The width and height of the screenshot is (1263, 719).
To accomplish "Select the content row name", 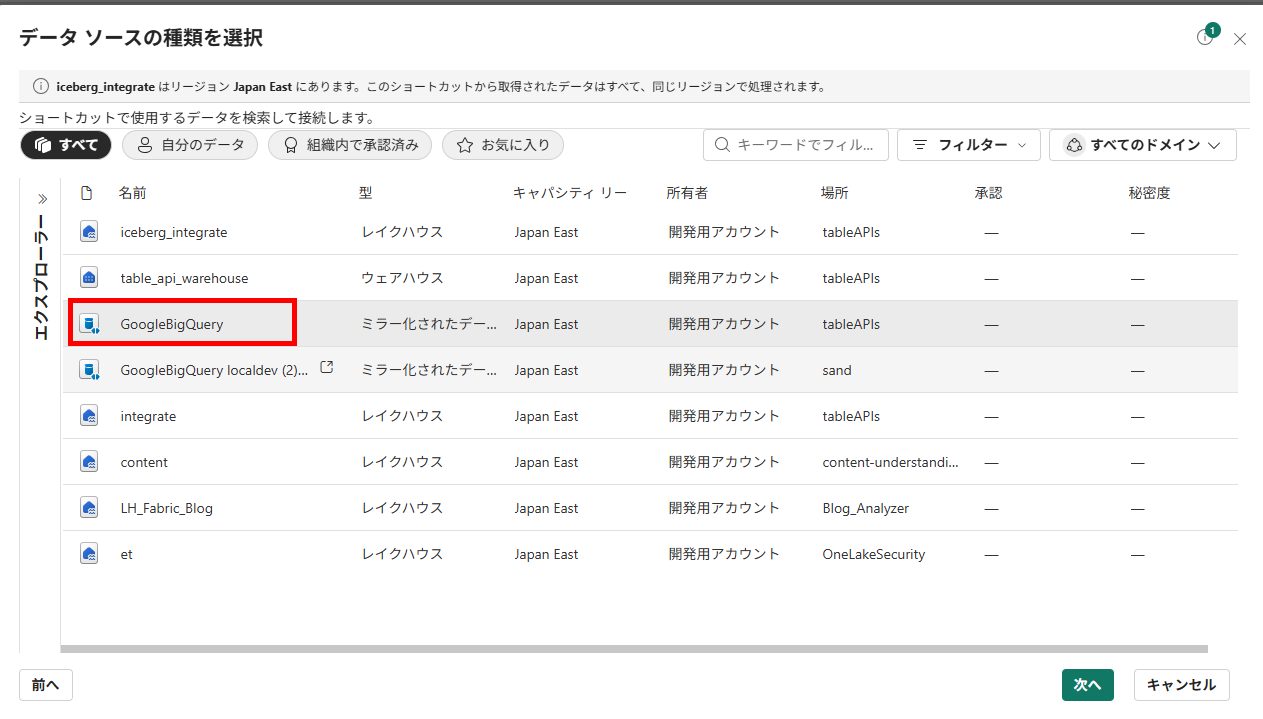I will [144, 462].
